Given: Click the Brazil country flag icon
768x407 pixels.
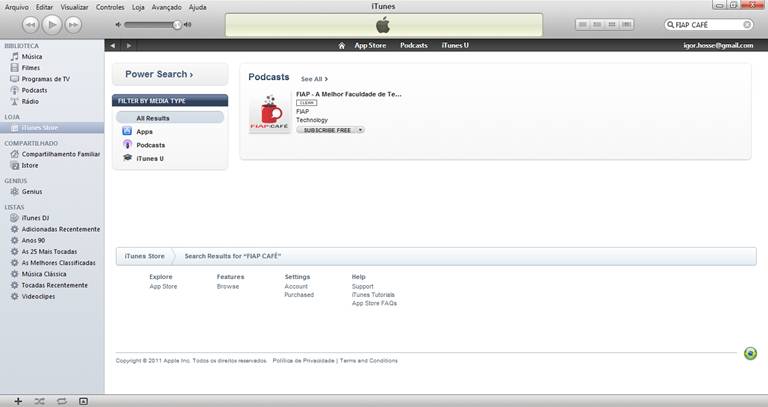Looking at the screenshot, I should (750, 353).
